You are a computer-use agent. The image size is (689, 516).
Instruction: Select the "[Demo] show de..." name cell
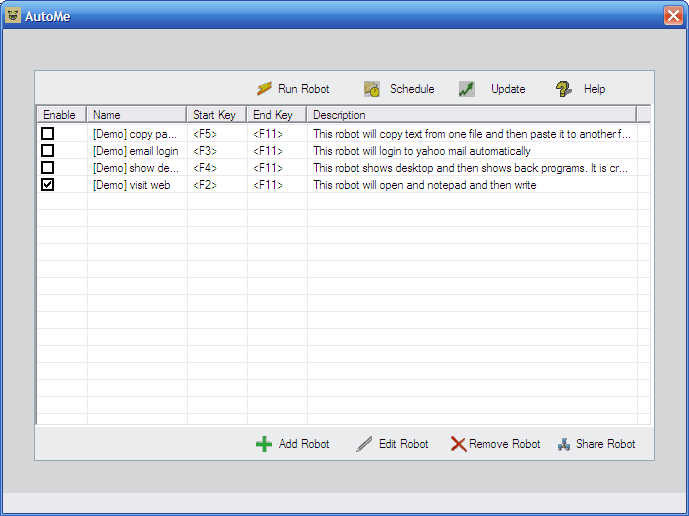[x=136, y=168]
